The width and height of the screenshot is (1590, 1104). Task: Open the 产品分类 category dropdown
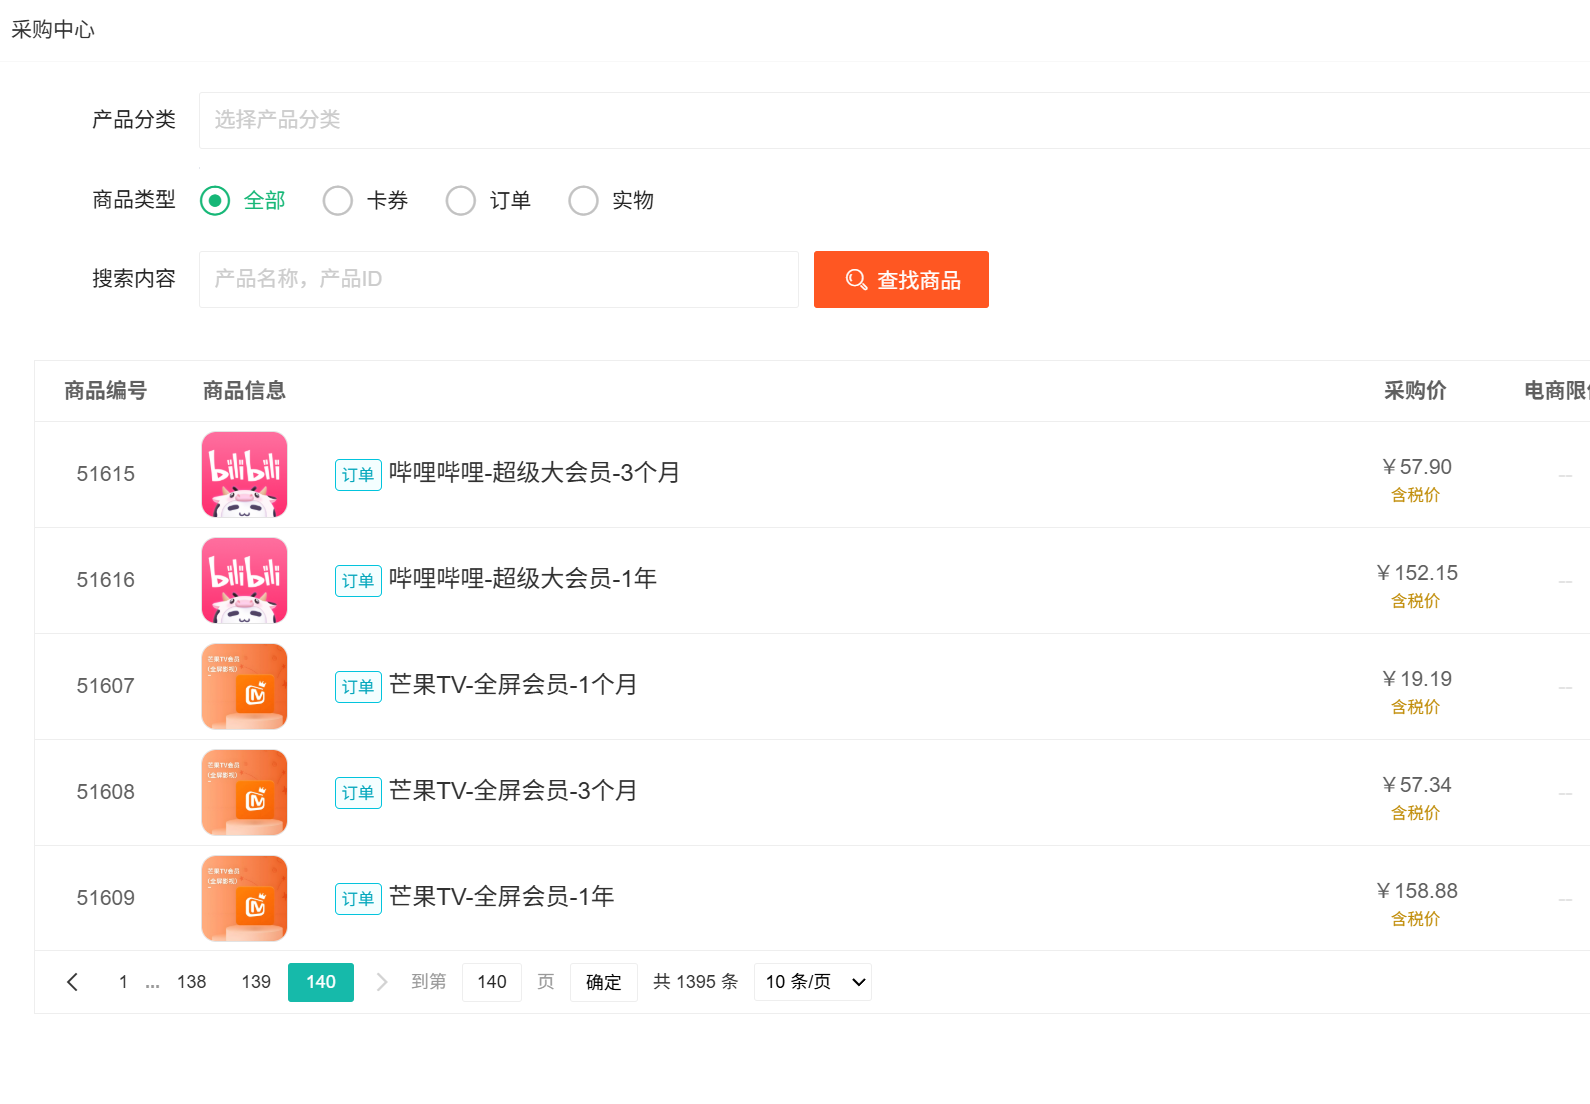pyautogui.click(x=890, y=120)
